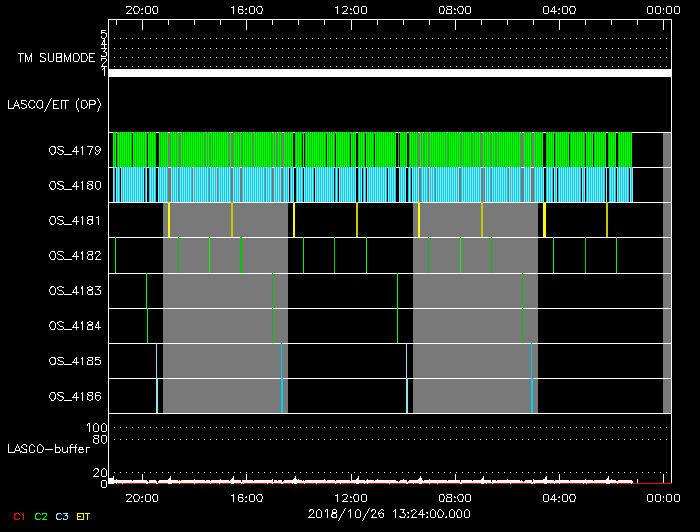Image resolution: width=700 pixels, height=532 pixels.
Task: Click the LASCO-buffer label
Action: pos(43,449)
